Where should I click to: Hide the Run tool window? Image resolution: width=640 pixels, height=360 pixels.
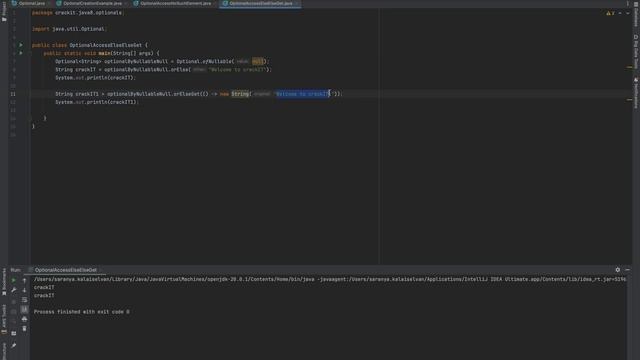point(627,270)
